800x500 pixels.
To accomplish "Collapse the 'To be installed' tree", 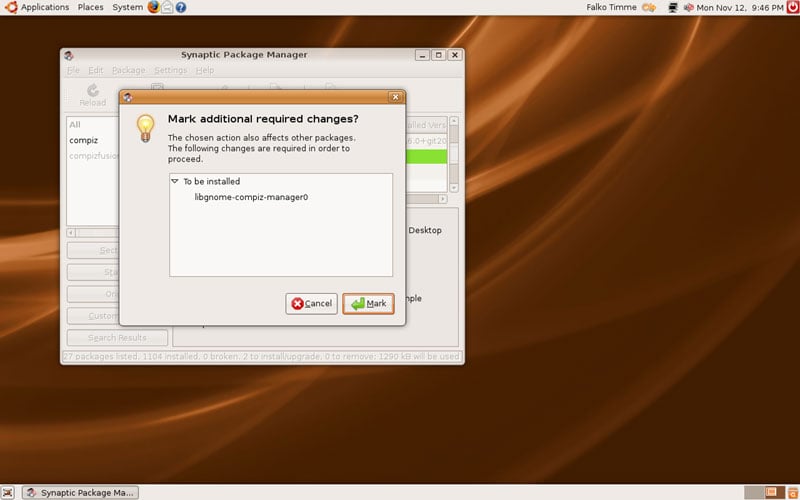I will (x=175, y=181).
